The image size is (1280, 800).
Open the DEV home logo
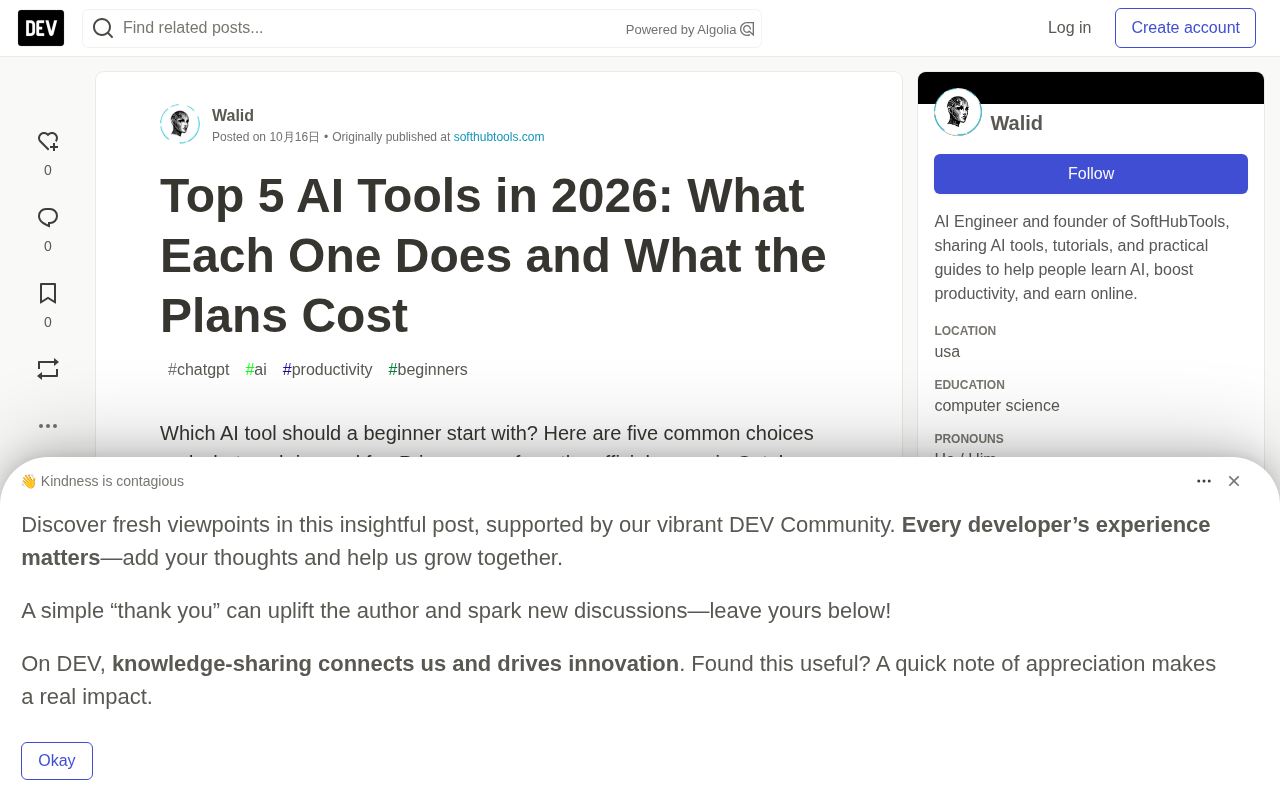coord(41,28)
